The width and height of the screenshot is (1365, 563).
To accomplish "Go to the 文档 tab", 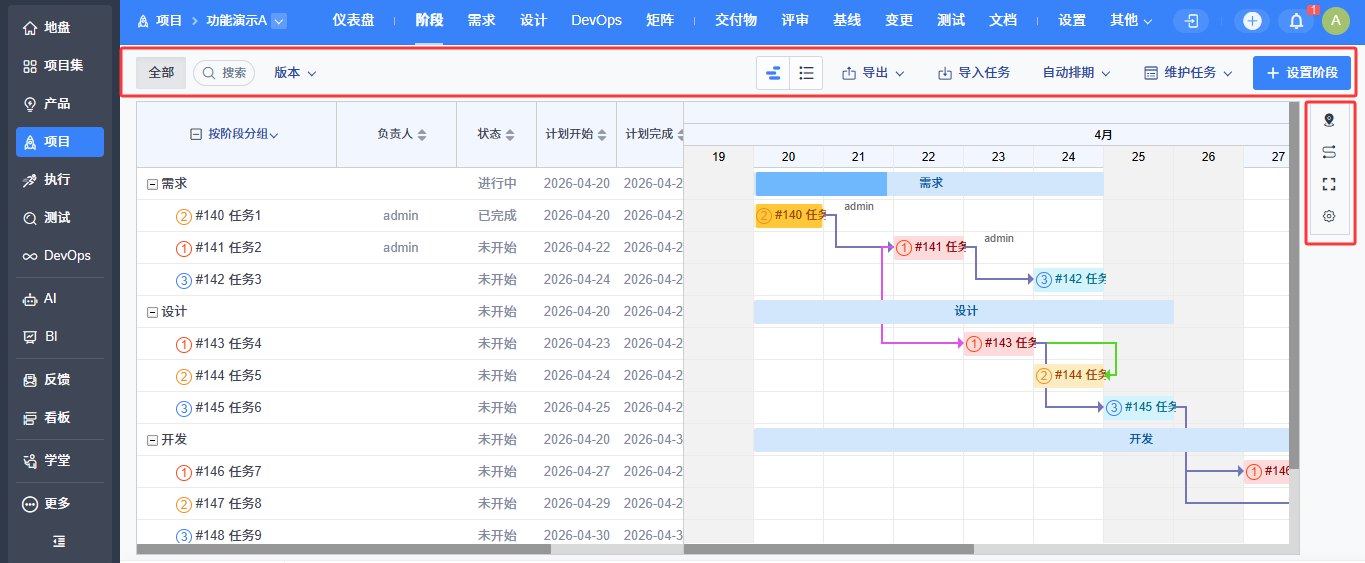I will (1003, 20).
